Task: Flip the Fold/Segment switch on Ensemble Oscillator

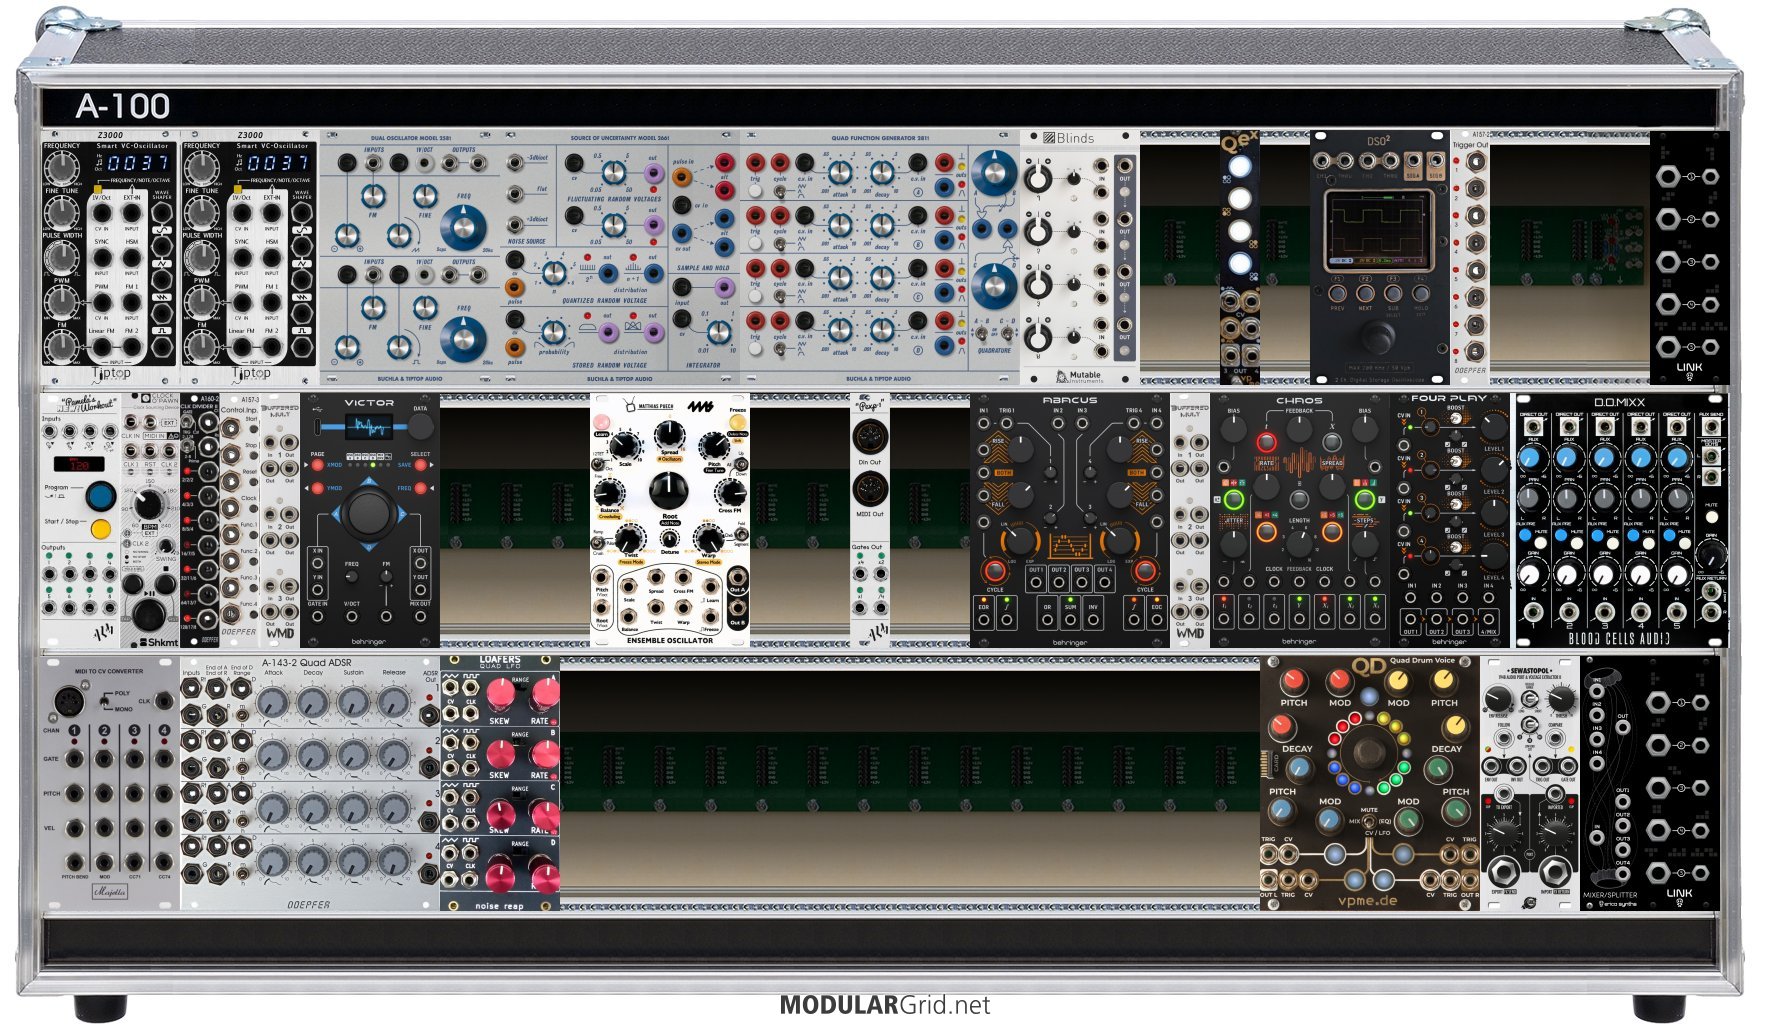Action: click(x=741, y=535)
